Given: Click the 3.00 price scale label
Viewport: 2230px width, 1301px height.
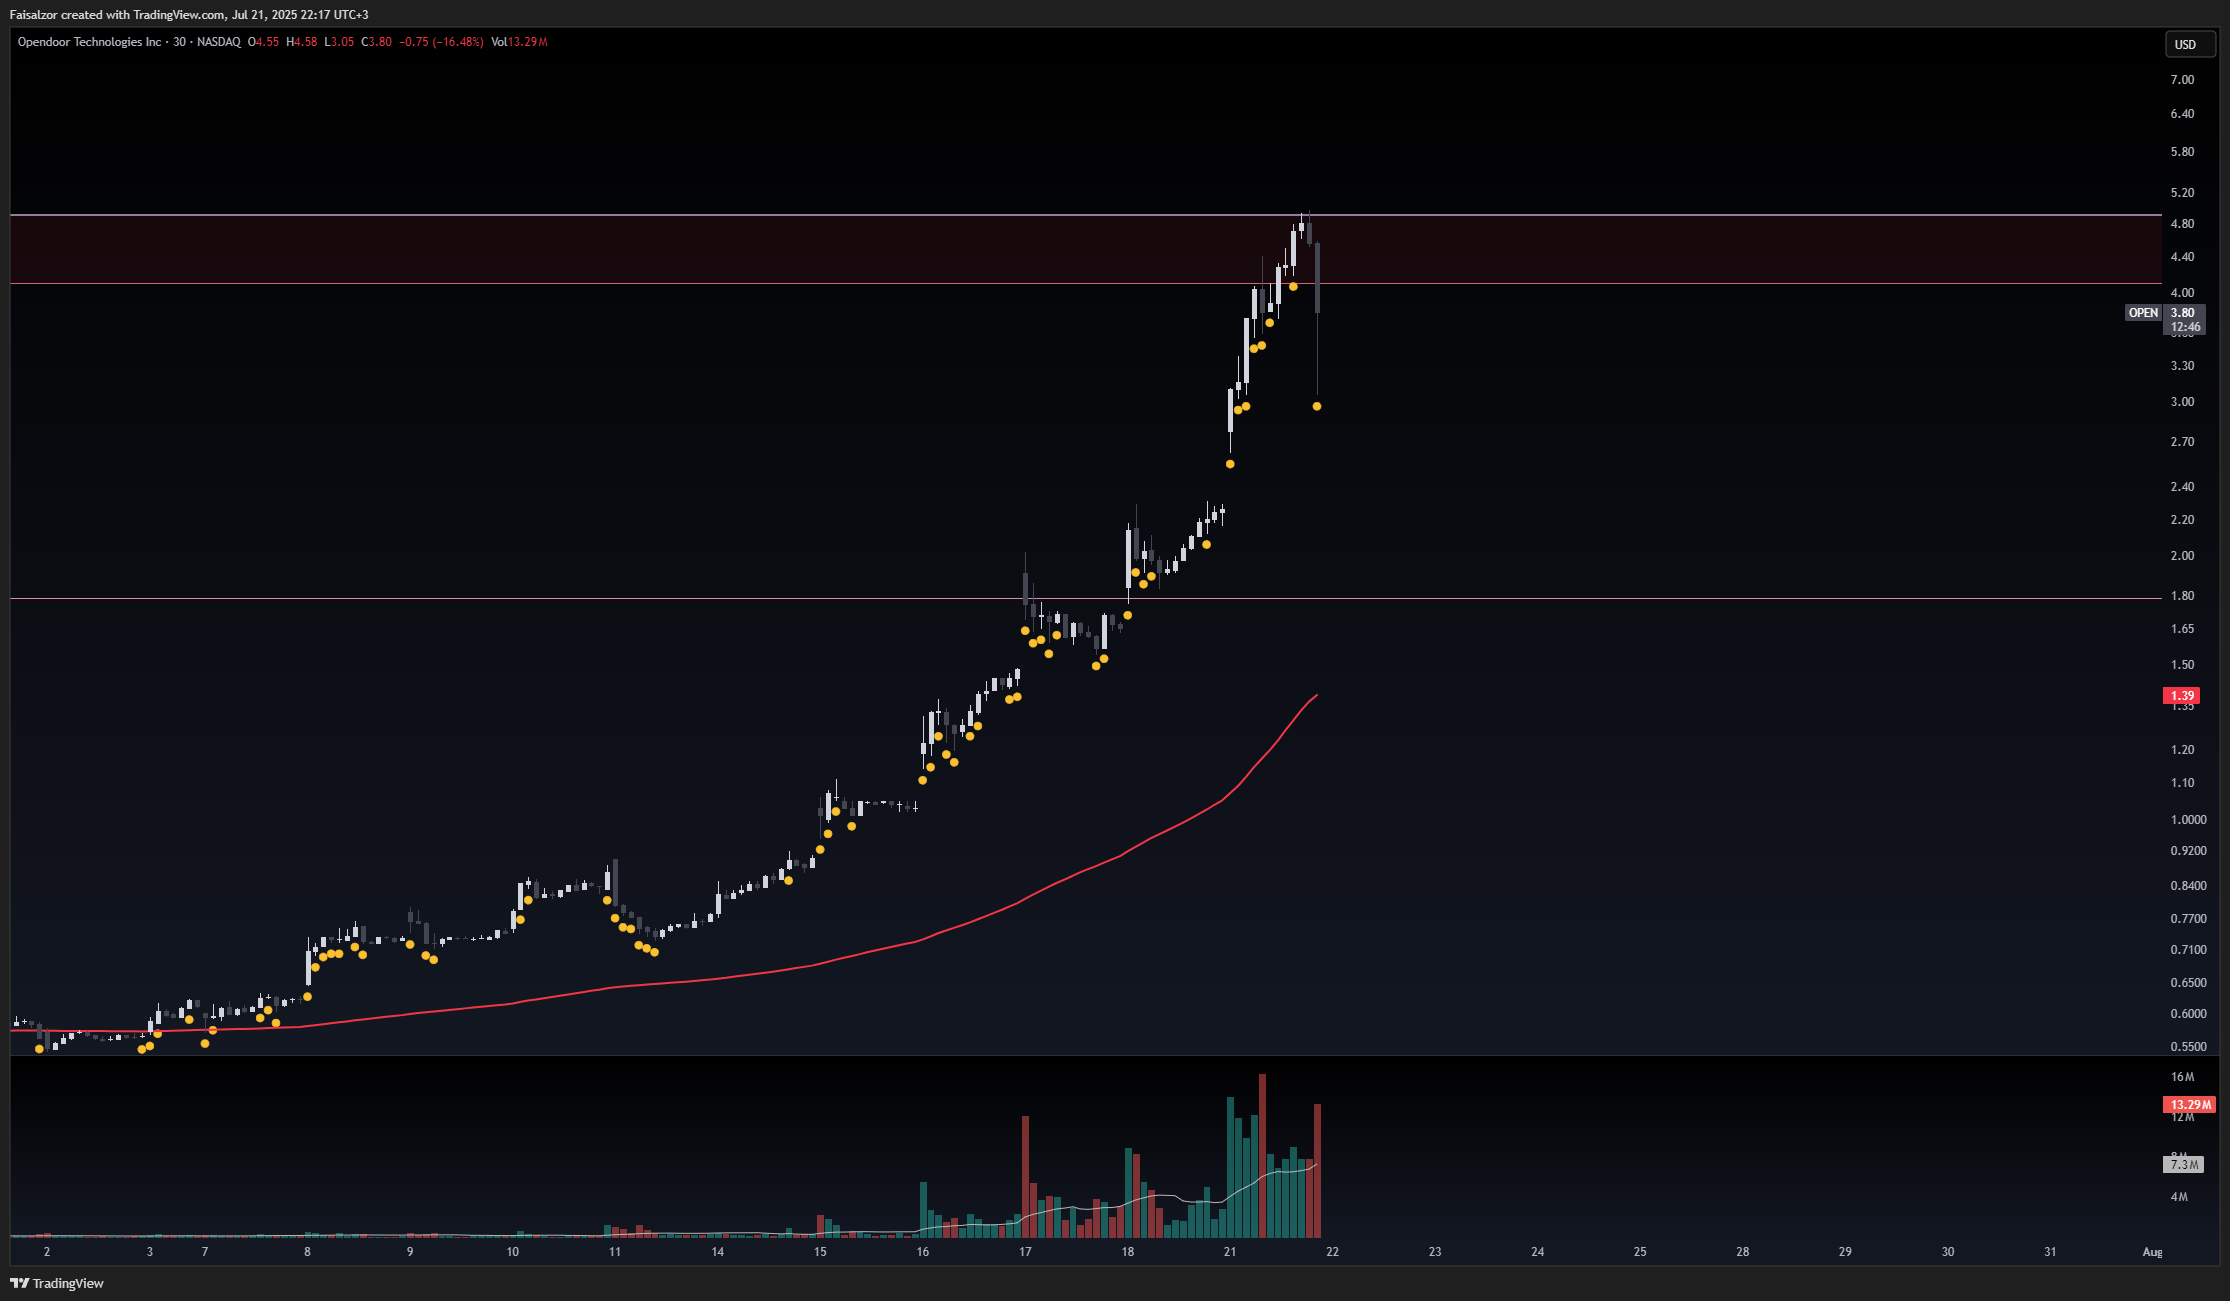Looking at the screenshot, I should (2182, 402).
